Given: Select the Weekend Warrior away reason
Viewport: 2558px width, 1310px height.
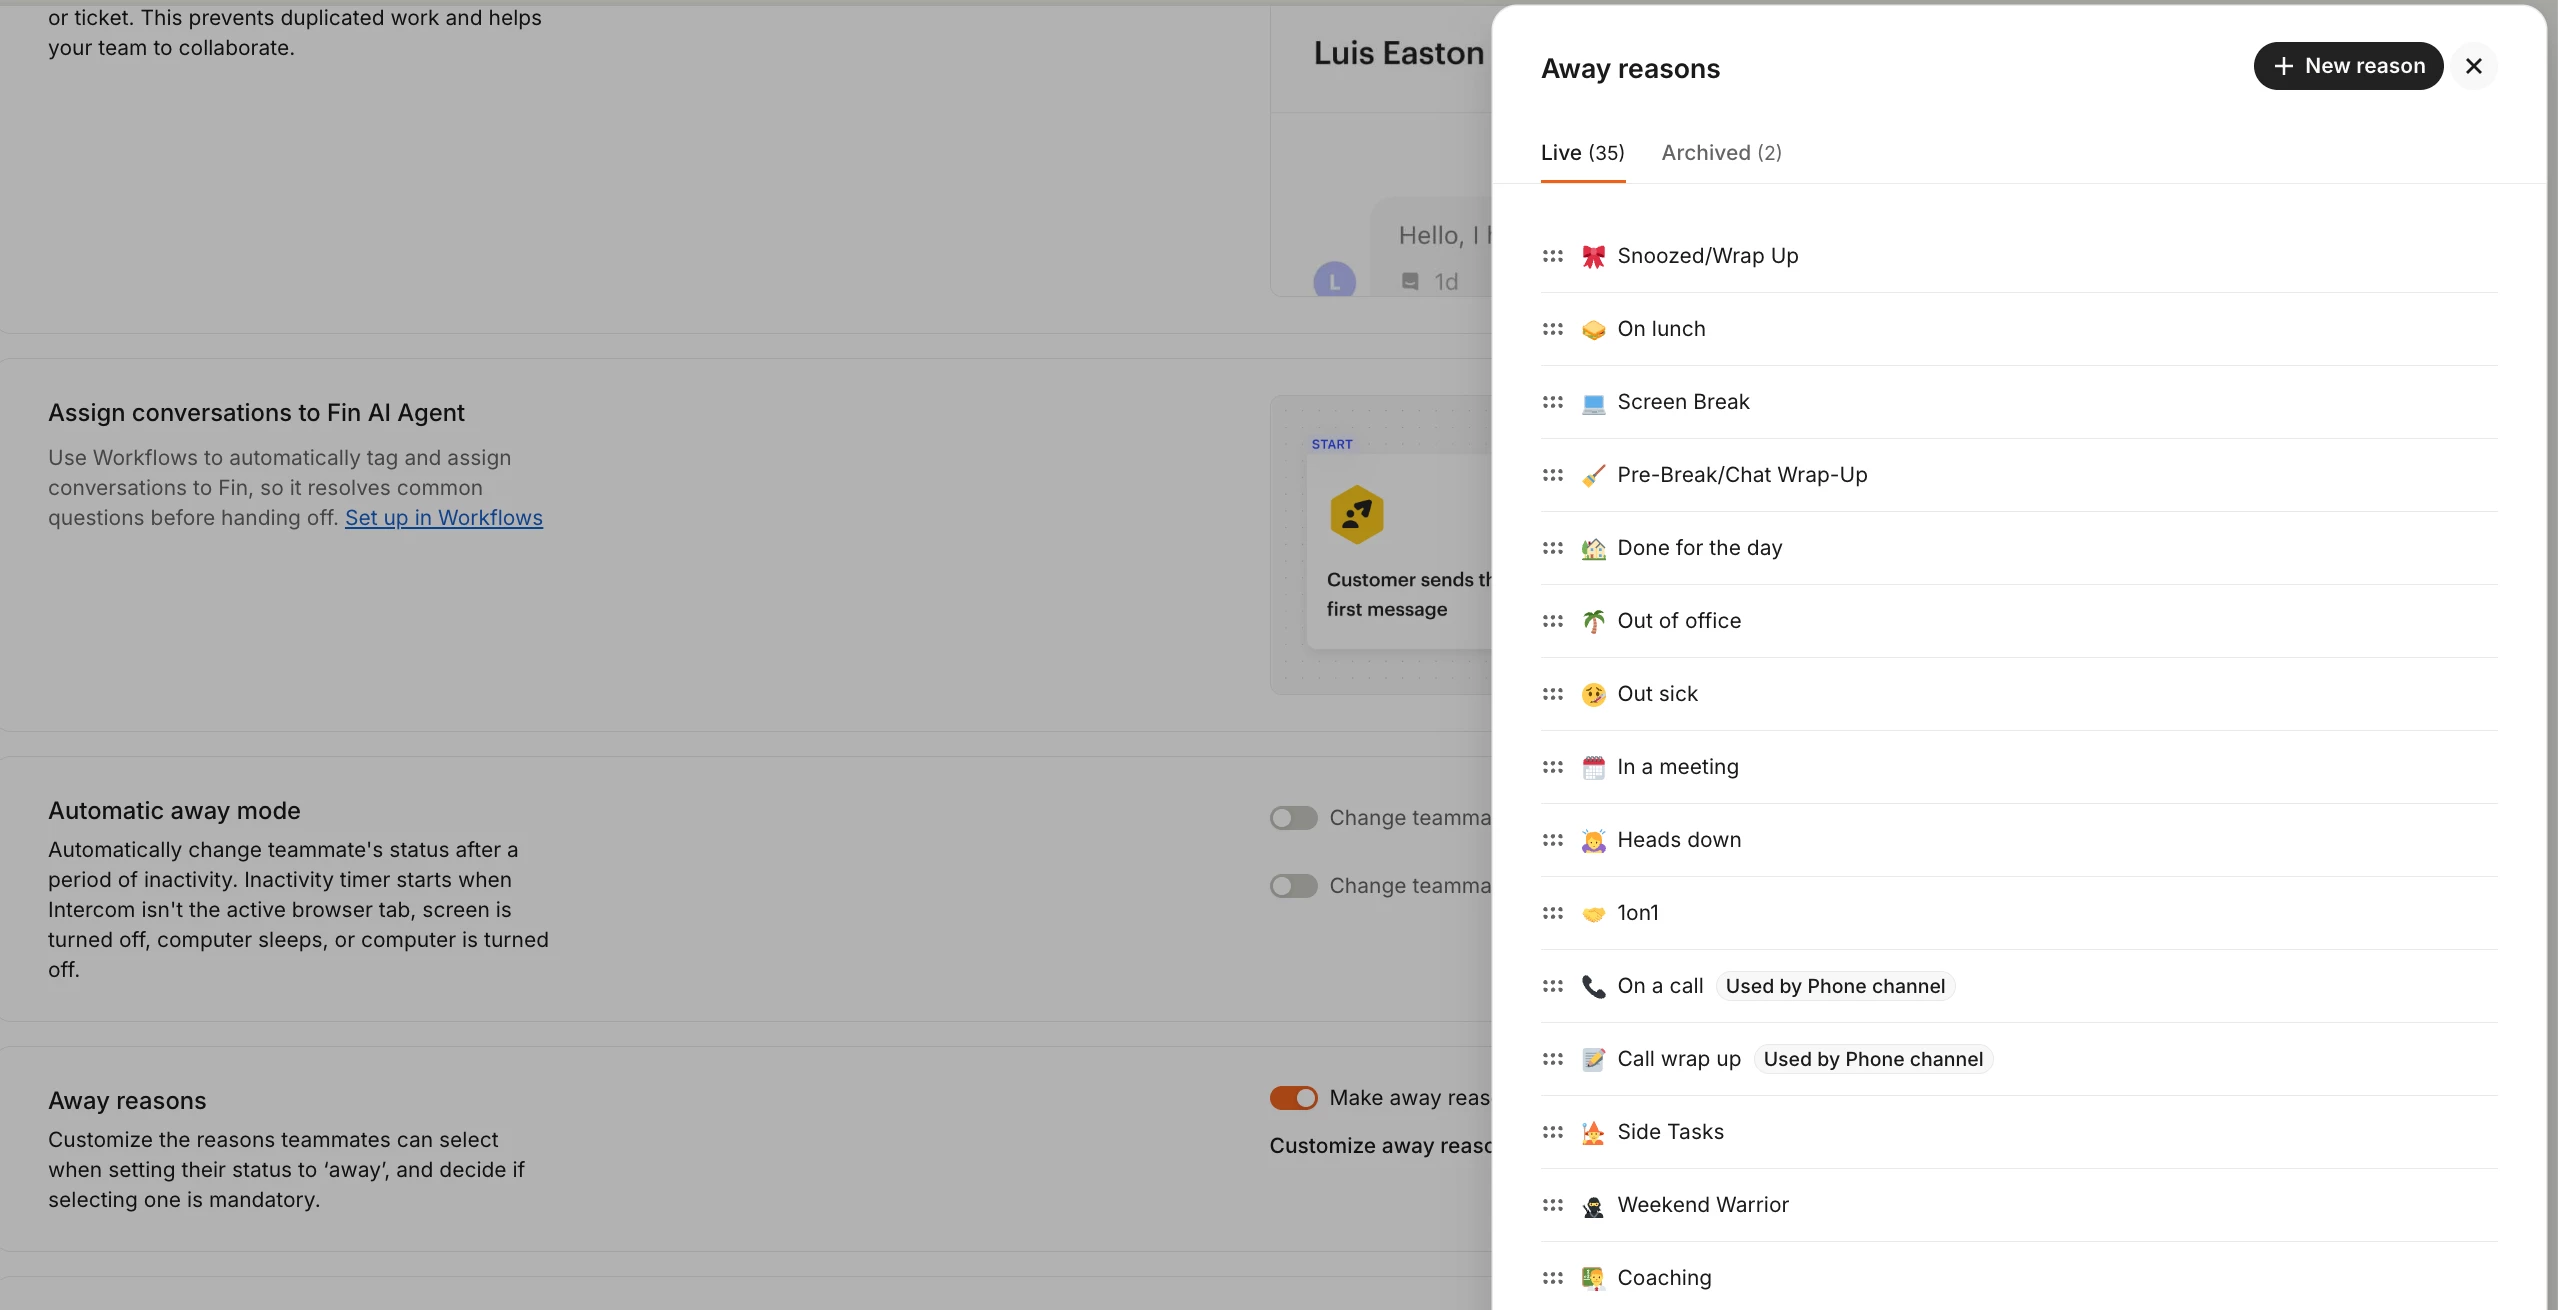Looking at the screenshot, I should pos(2019,1205).
